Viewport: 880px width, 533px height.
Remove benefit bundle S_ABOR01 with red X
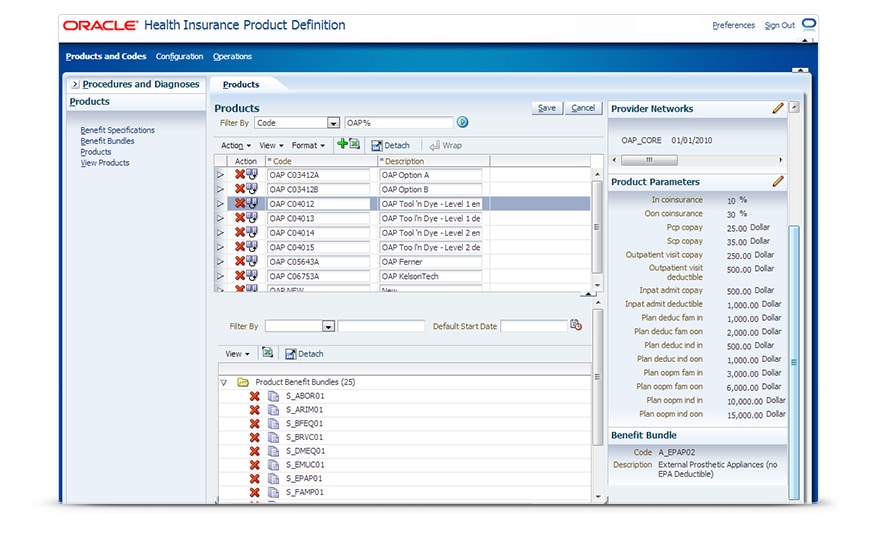pos(254,396)
